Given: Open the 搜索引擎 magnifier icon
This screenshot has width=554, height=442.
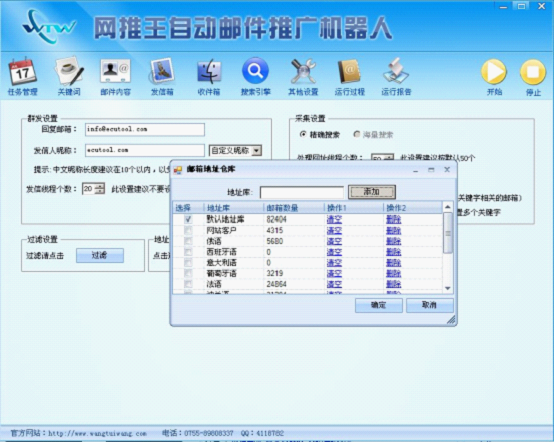Looking at the screenshot, I should 255,71.
